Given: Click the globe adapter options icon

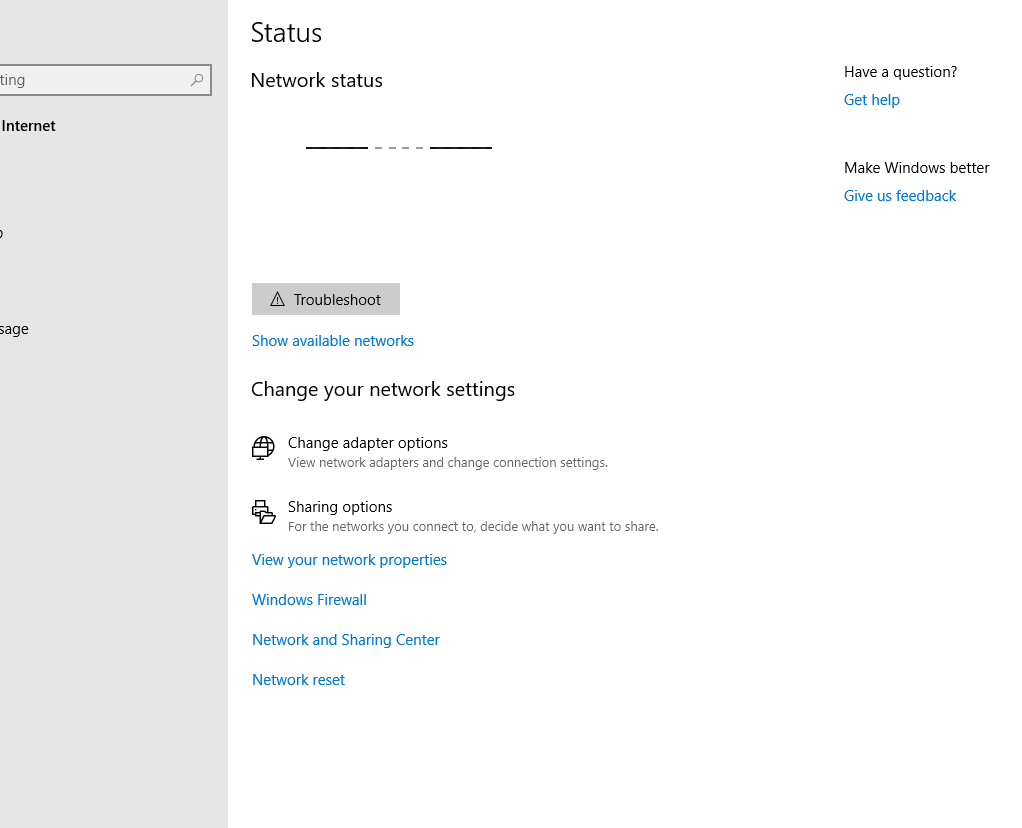Looking at the screenshot, I should click(263, 448).
